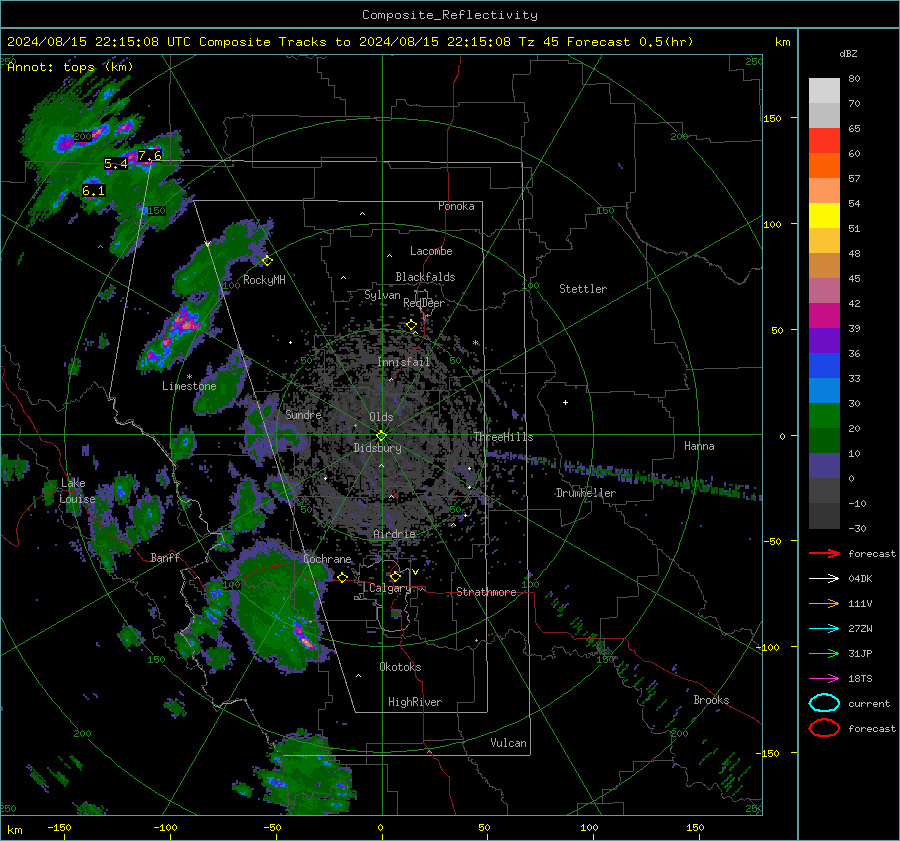Screen dimensions: 900x841
Task: Click the red forecast ellipse icon
Action: coord(824,728)
